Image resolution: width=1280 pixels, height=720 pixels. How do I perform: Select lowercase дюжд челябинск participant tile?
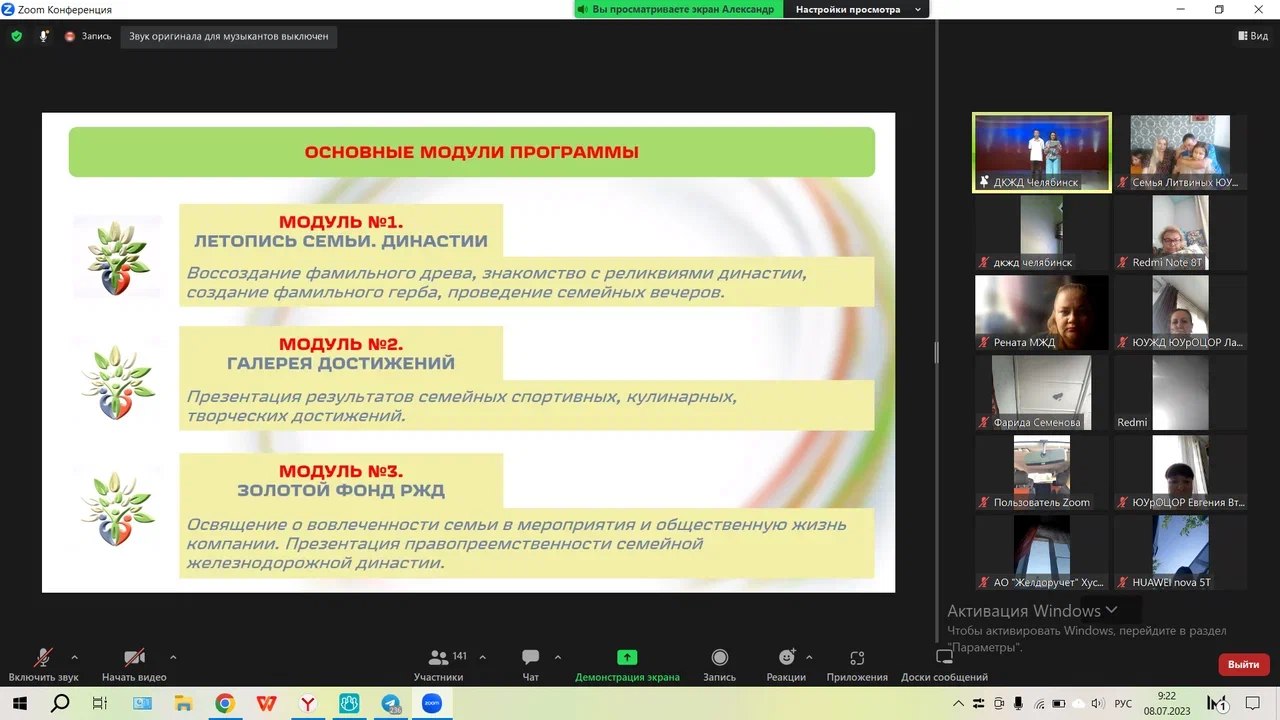point(1042,232)
